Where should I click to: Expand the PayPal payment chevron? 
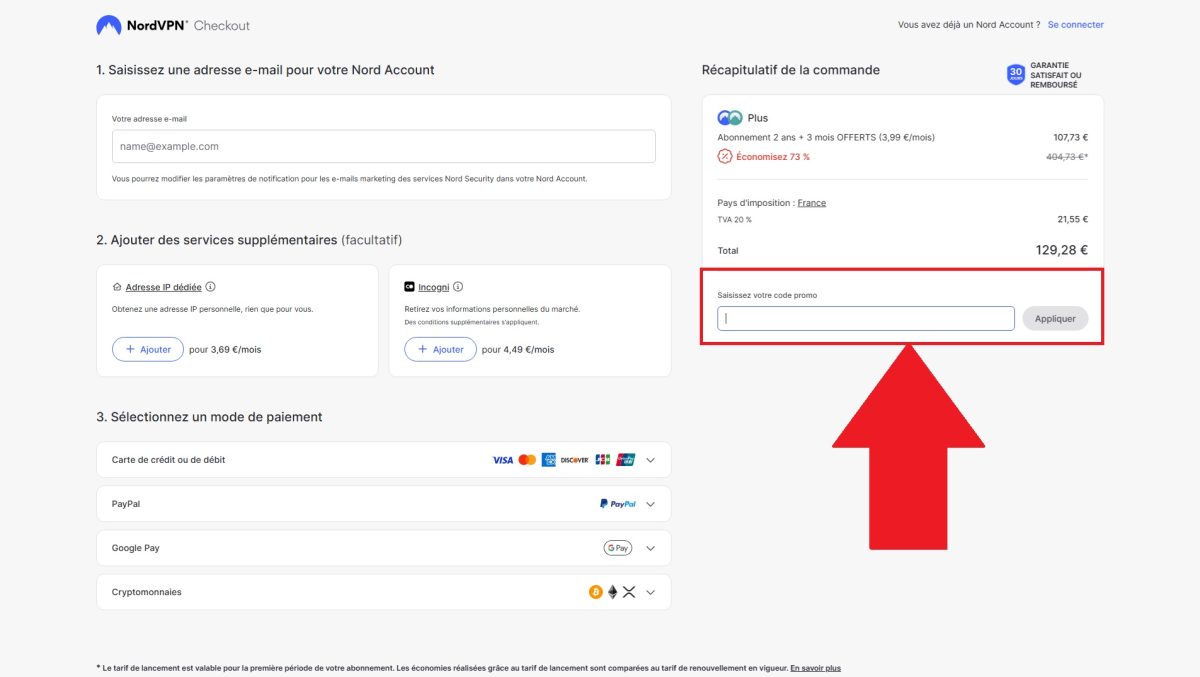pyautogui.click(x=650, y=504)
